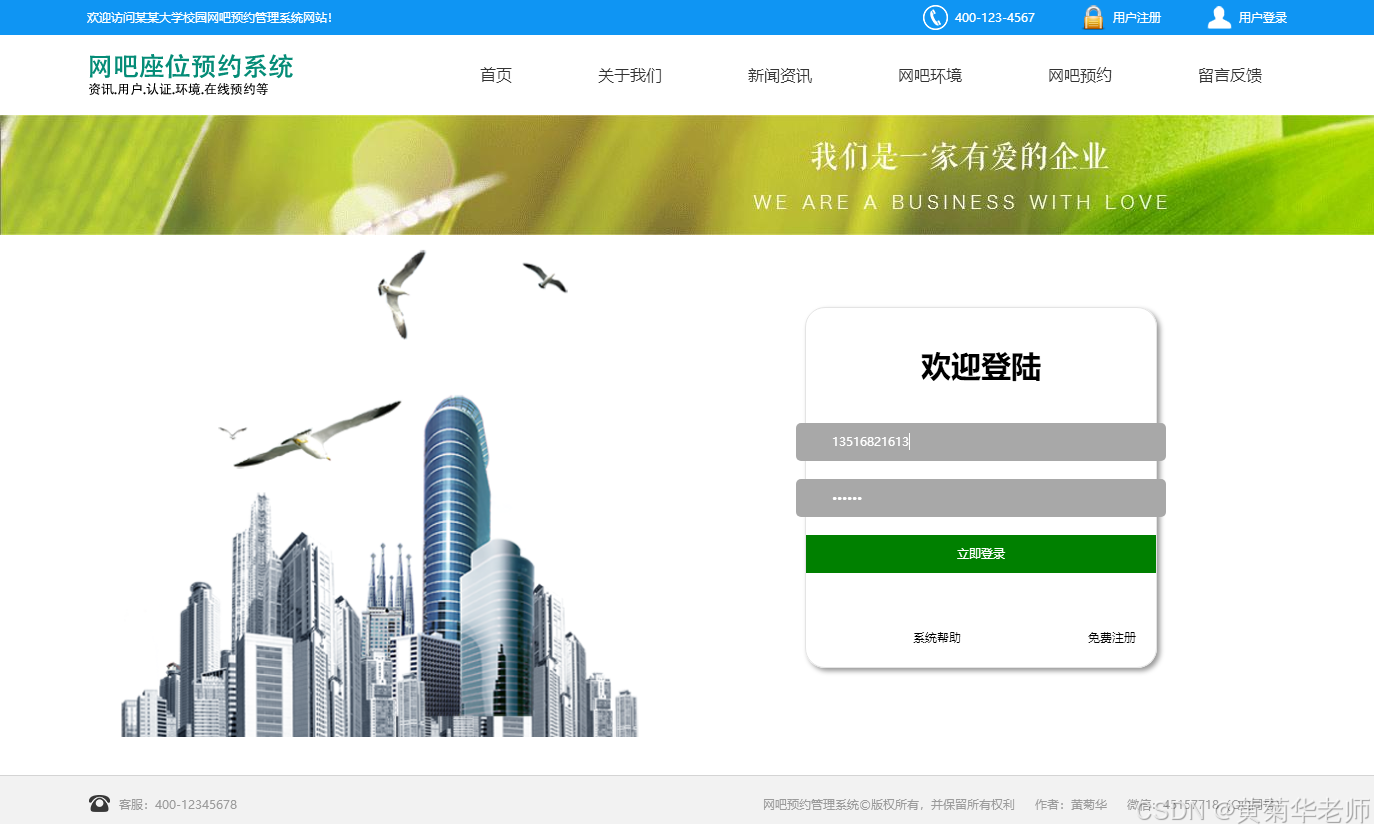1374x834 pixels.
Task: Click the phone handset icon in the top bar
Action: click(935, 17)
